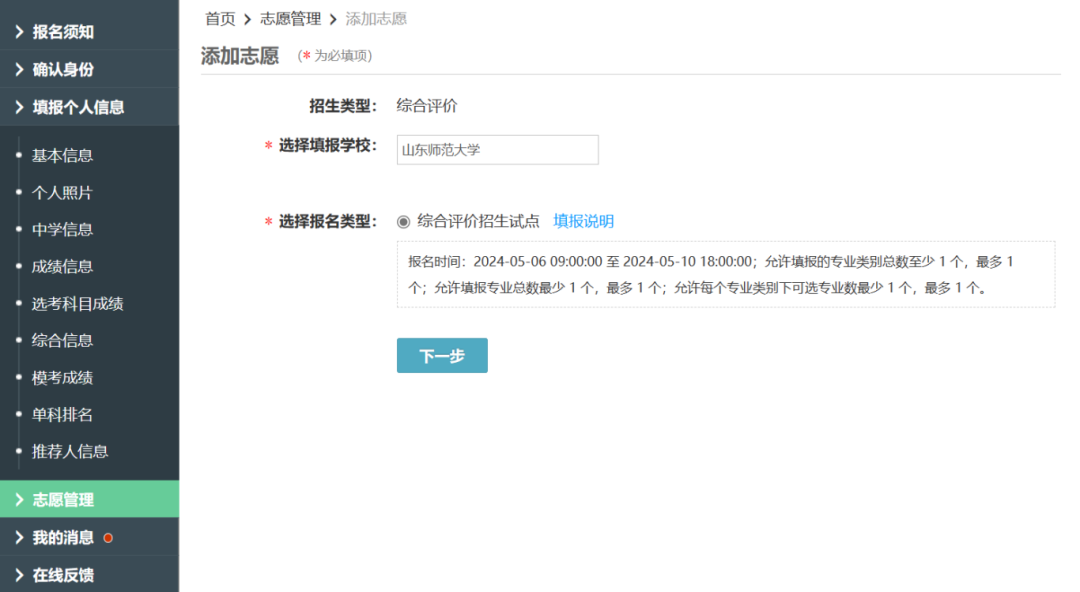Open 基本信息 in the sidebar
Screen dimensions: 1080x592
pos(62,155)
